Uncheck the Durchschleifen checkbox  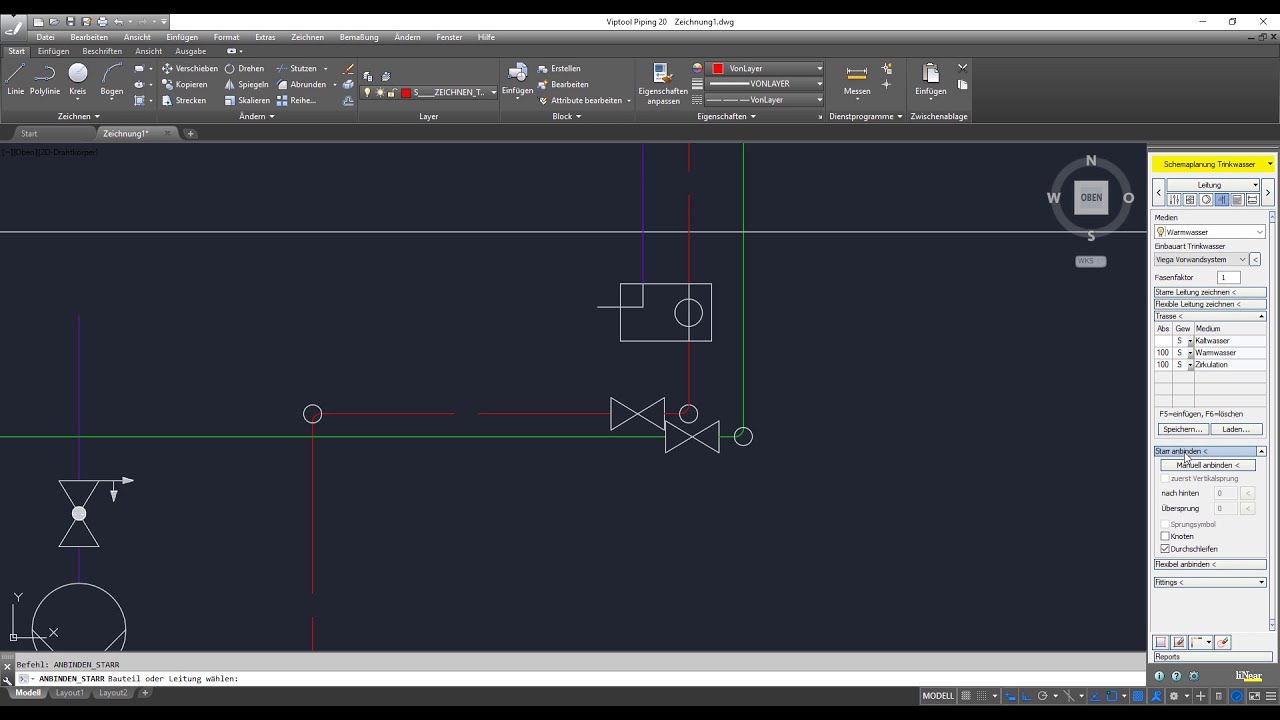[x=1165, y=549]
